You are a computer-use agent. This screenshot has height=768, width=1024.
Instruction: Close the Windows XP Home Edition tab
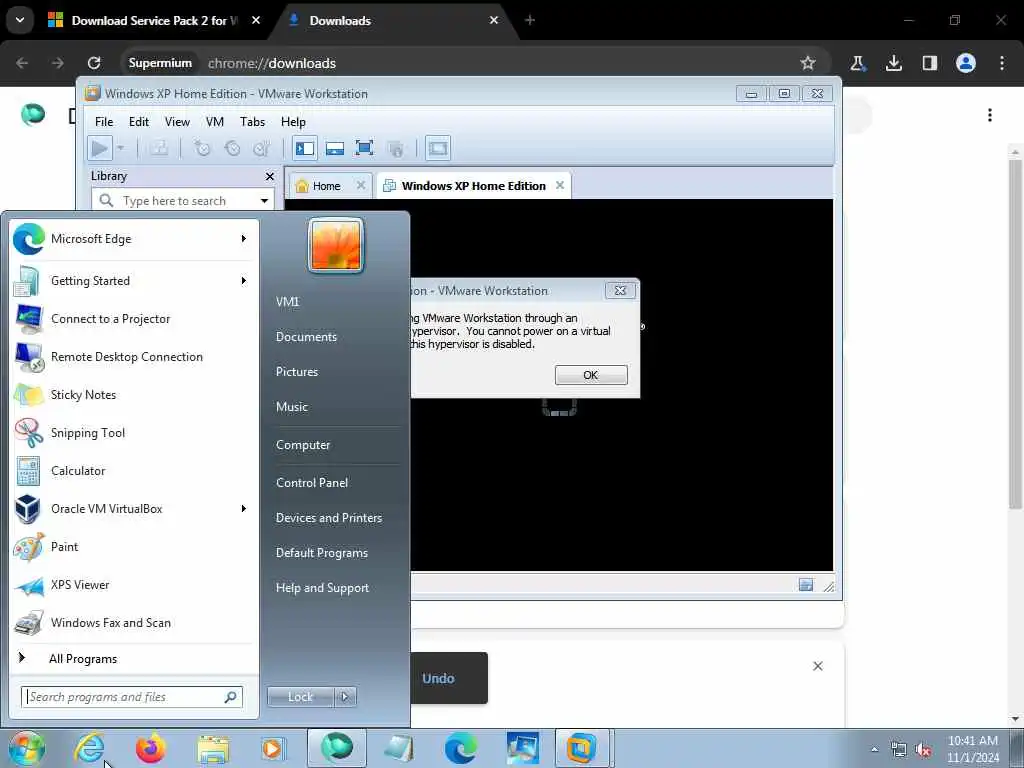pos(560,185)
